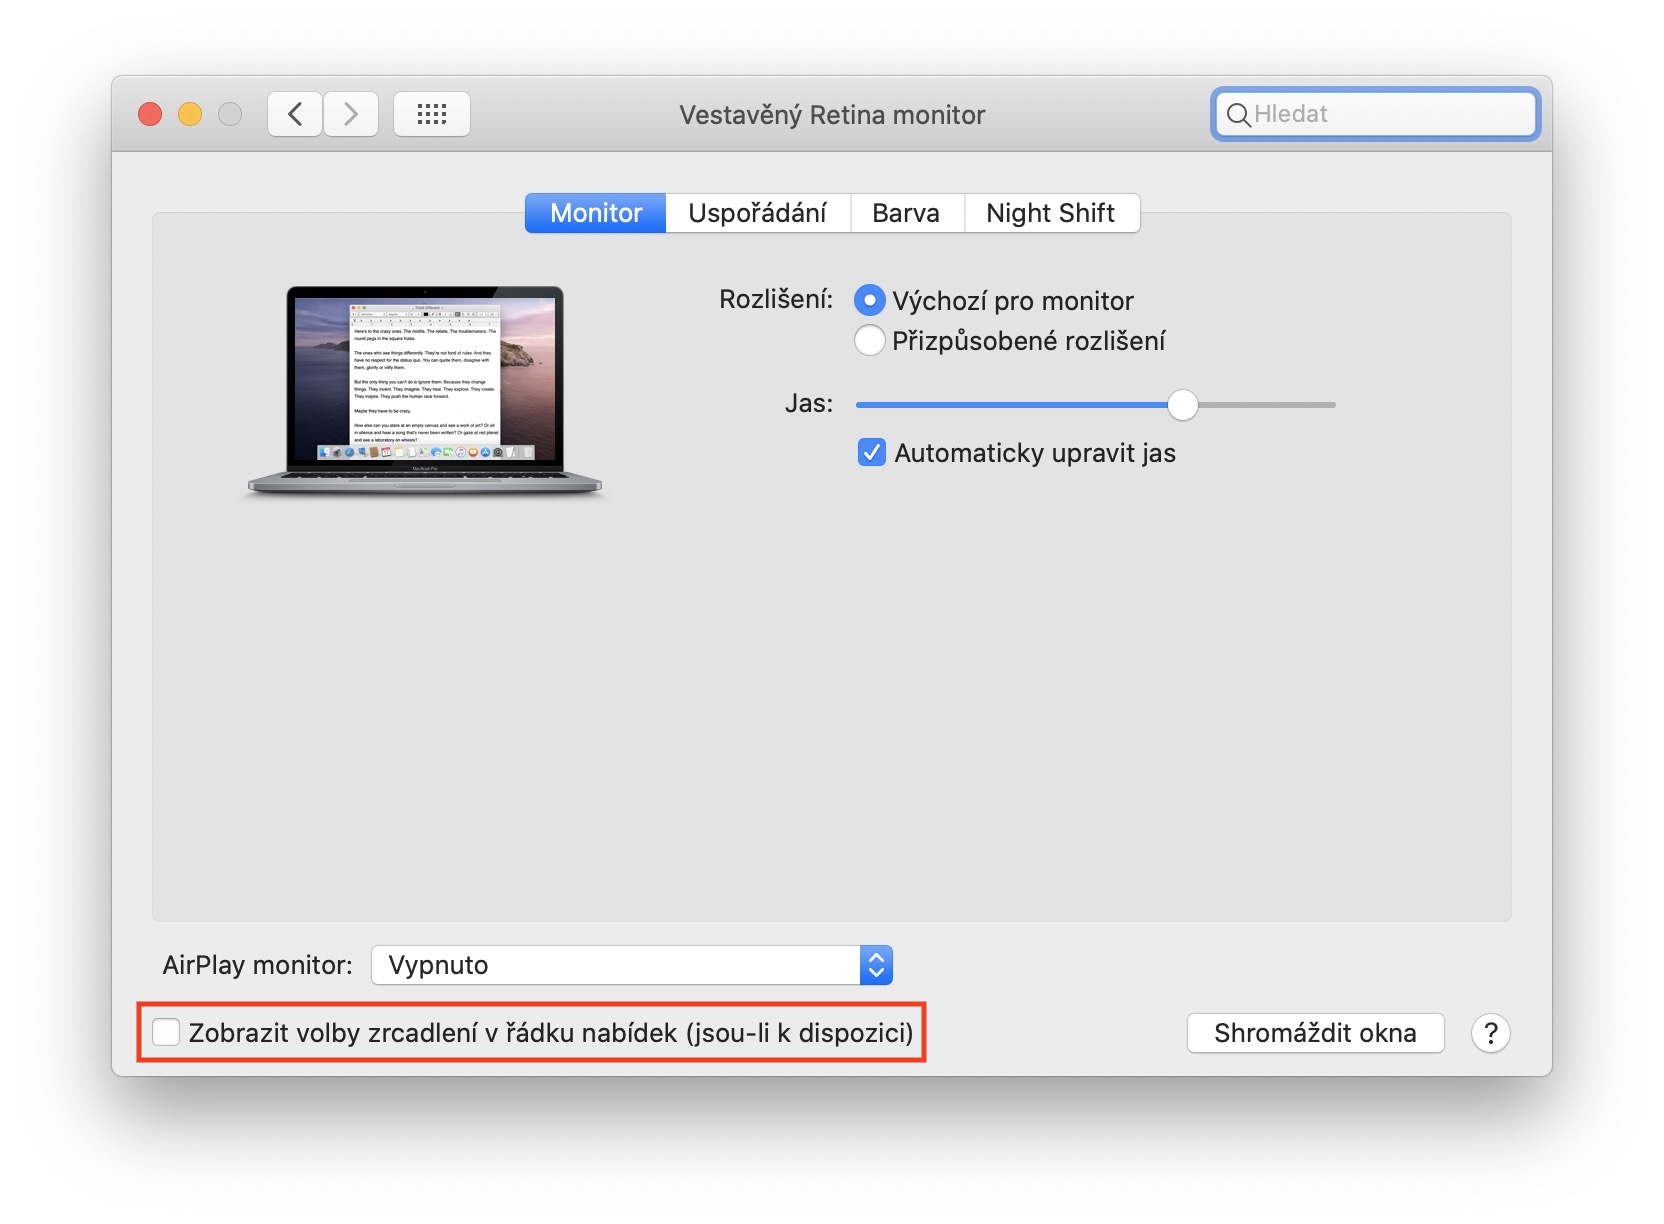Click the Vestavěný Retina monitor window title
The image size is (1664, 1224).
coord(832,115)
